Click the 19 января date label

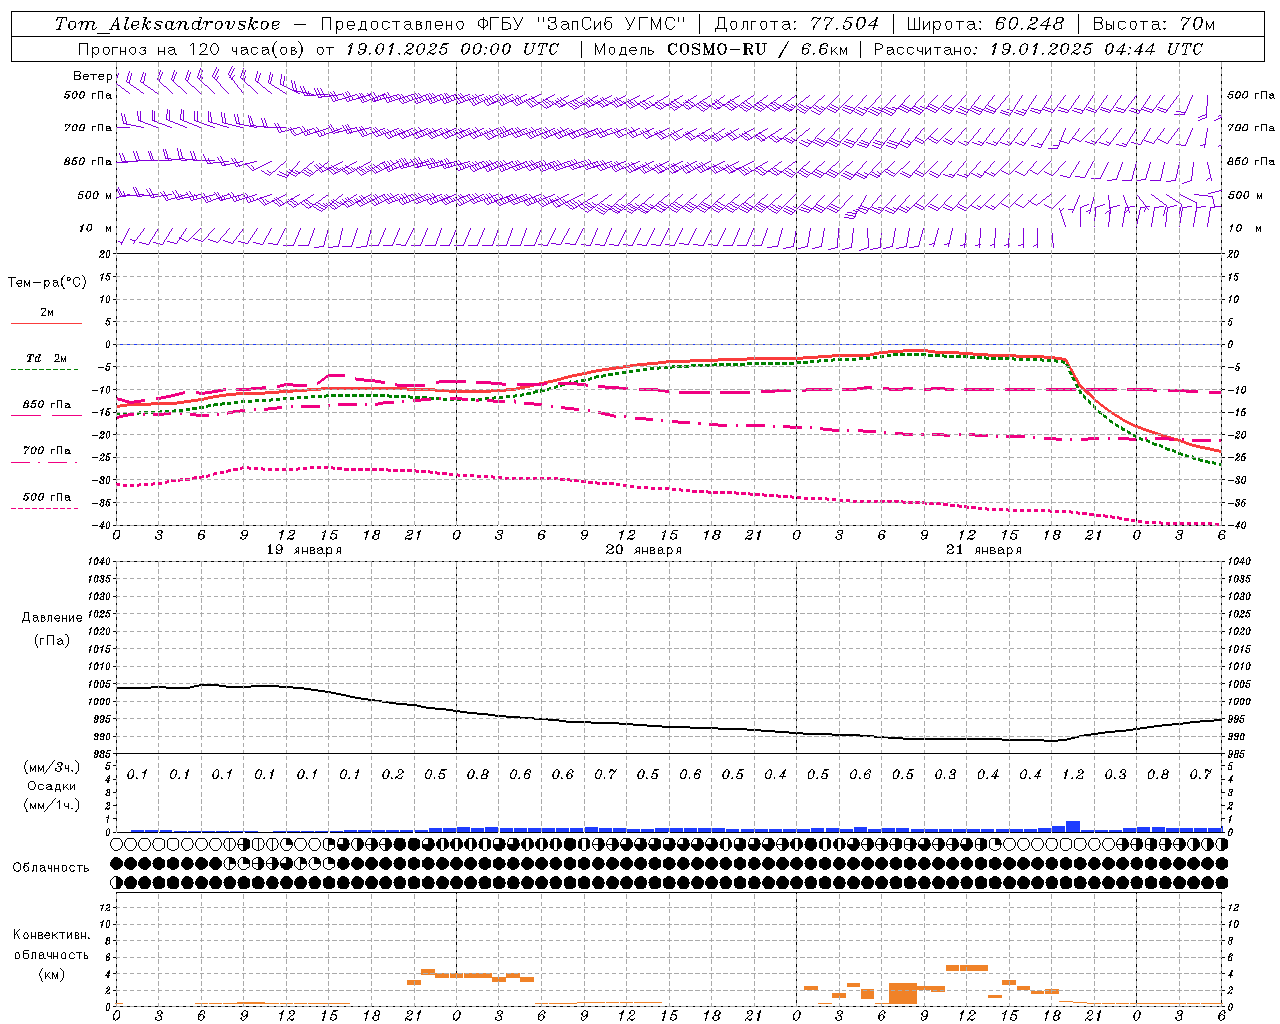304,550
